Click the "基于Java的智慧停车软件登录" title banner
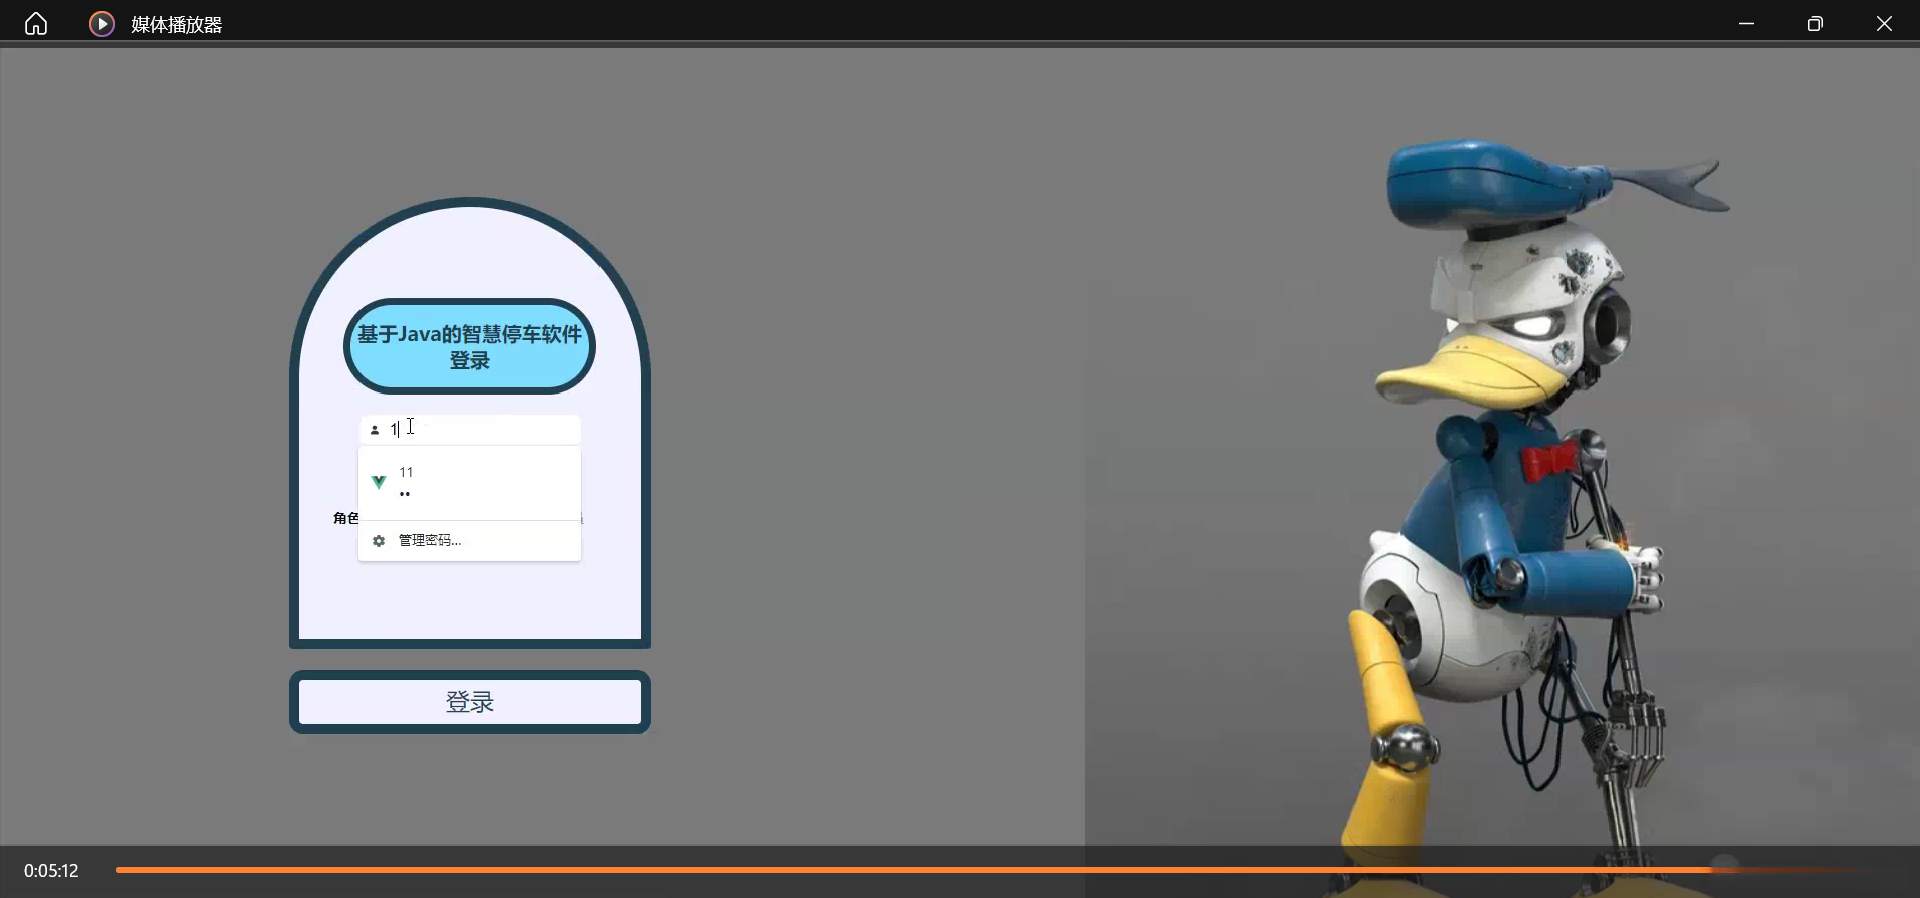Viewport: 1920px width, 898px height. tap(469, 347)
